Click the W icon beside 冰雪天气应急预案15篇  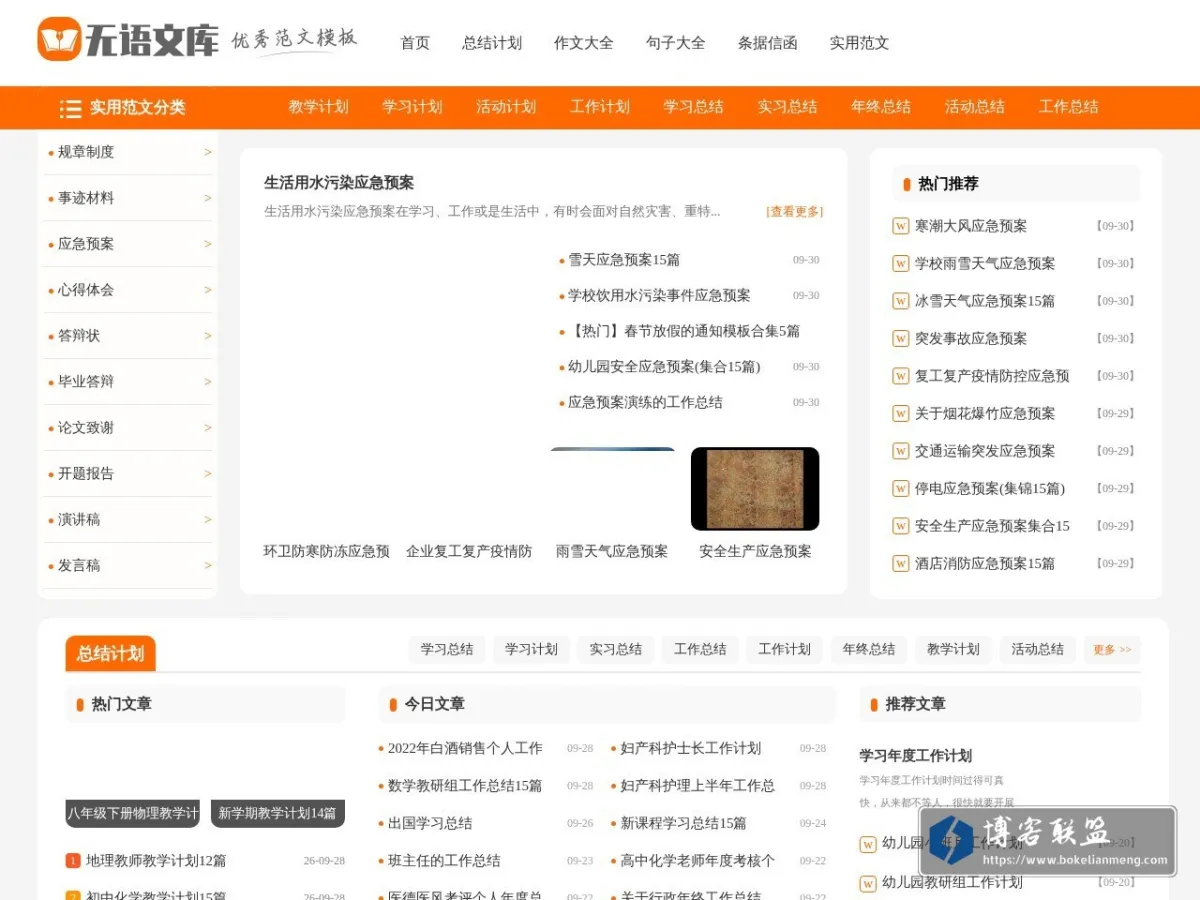900,301
